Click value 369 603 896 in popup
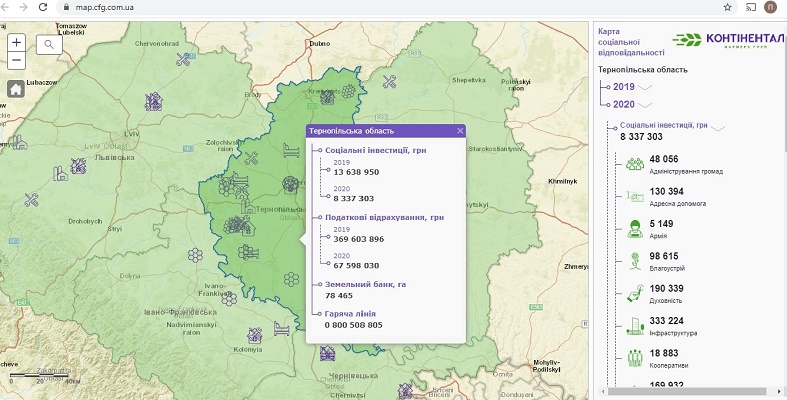The height and width of the screenshot is (400, 787). [358, 239]
